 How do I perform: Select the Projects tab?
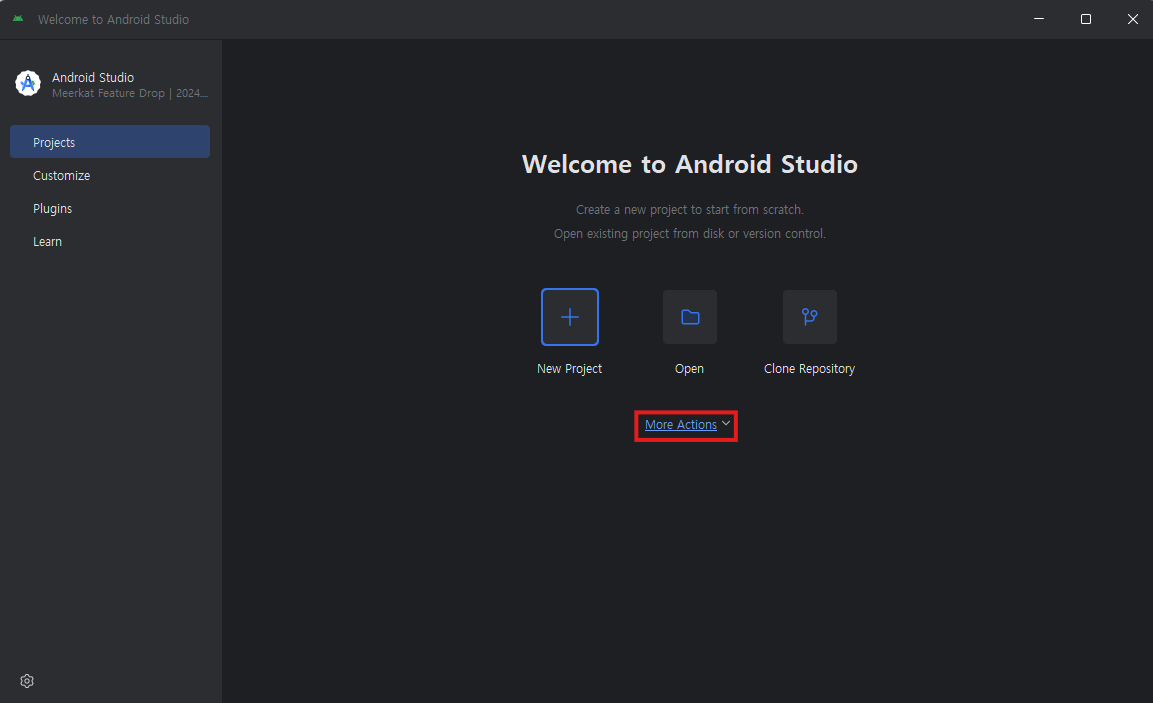(110, 142)
